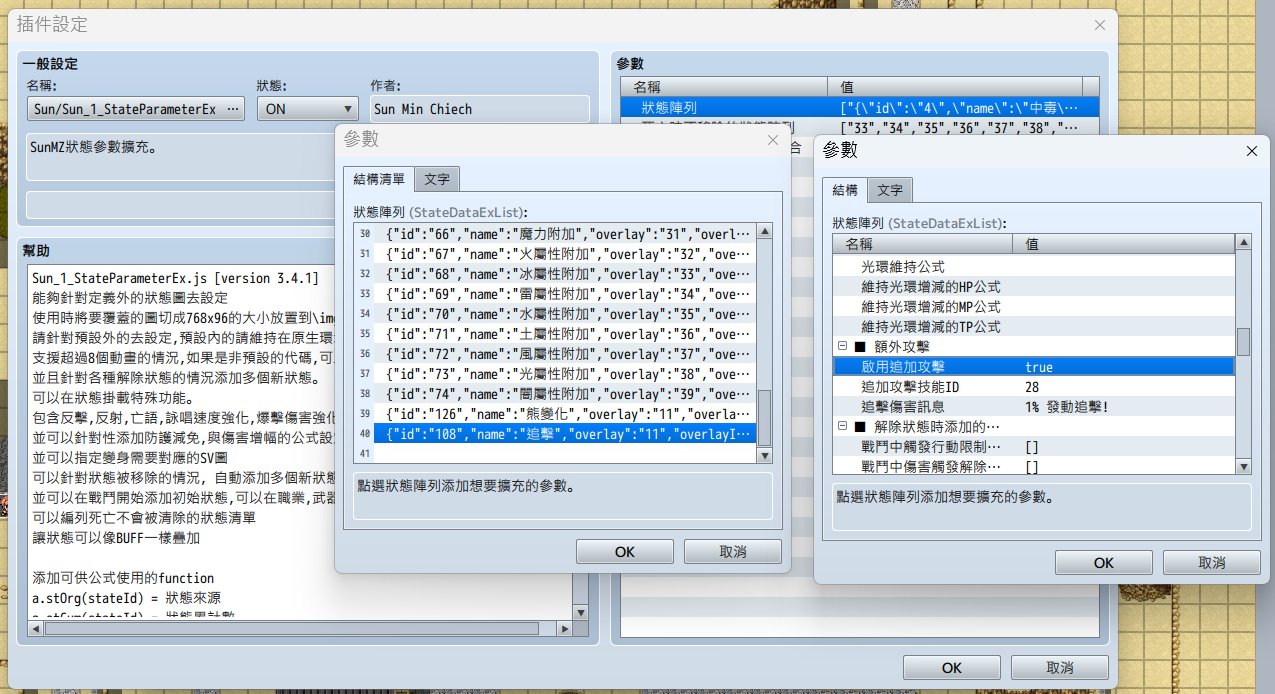The width and height of the screenshot is (1275, 694).
Task: Click 名稱 column header in main 參數 table
Action: pos(724,87)
